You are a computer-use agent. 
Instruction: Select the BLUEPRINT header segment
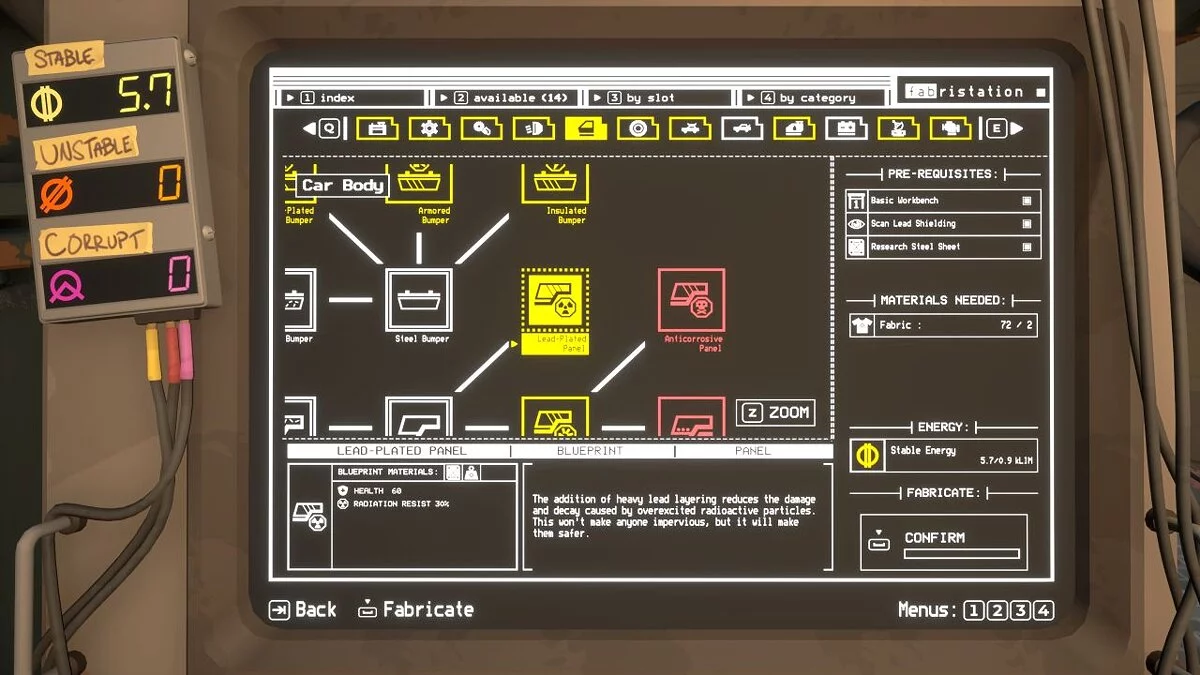(x=589, y=451)
